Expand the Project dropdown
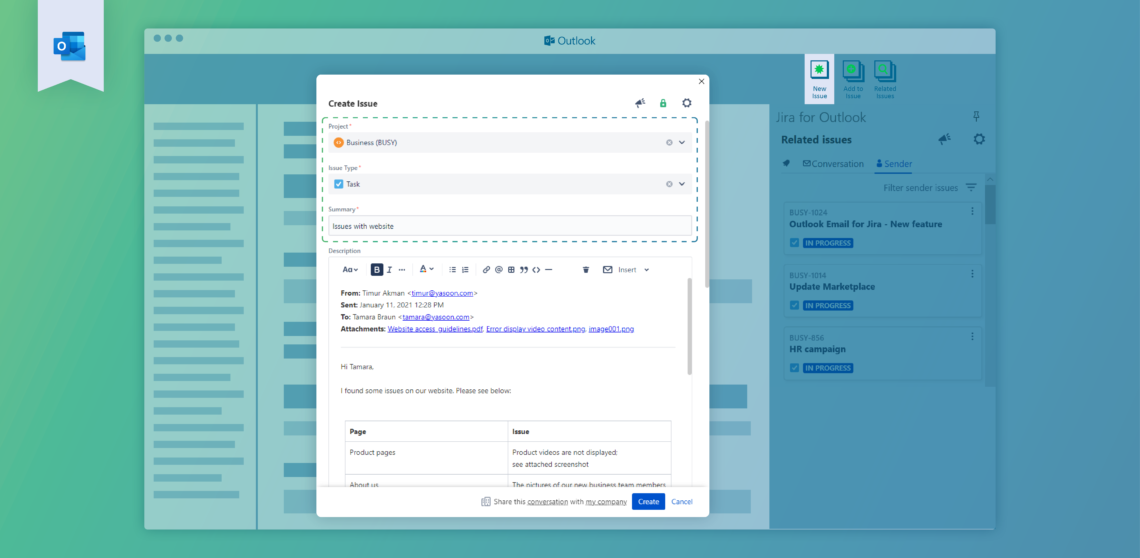This screenshot has width=1140, height=558. (x=682, y=143)
